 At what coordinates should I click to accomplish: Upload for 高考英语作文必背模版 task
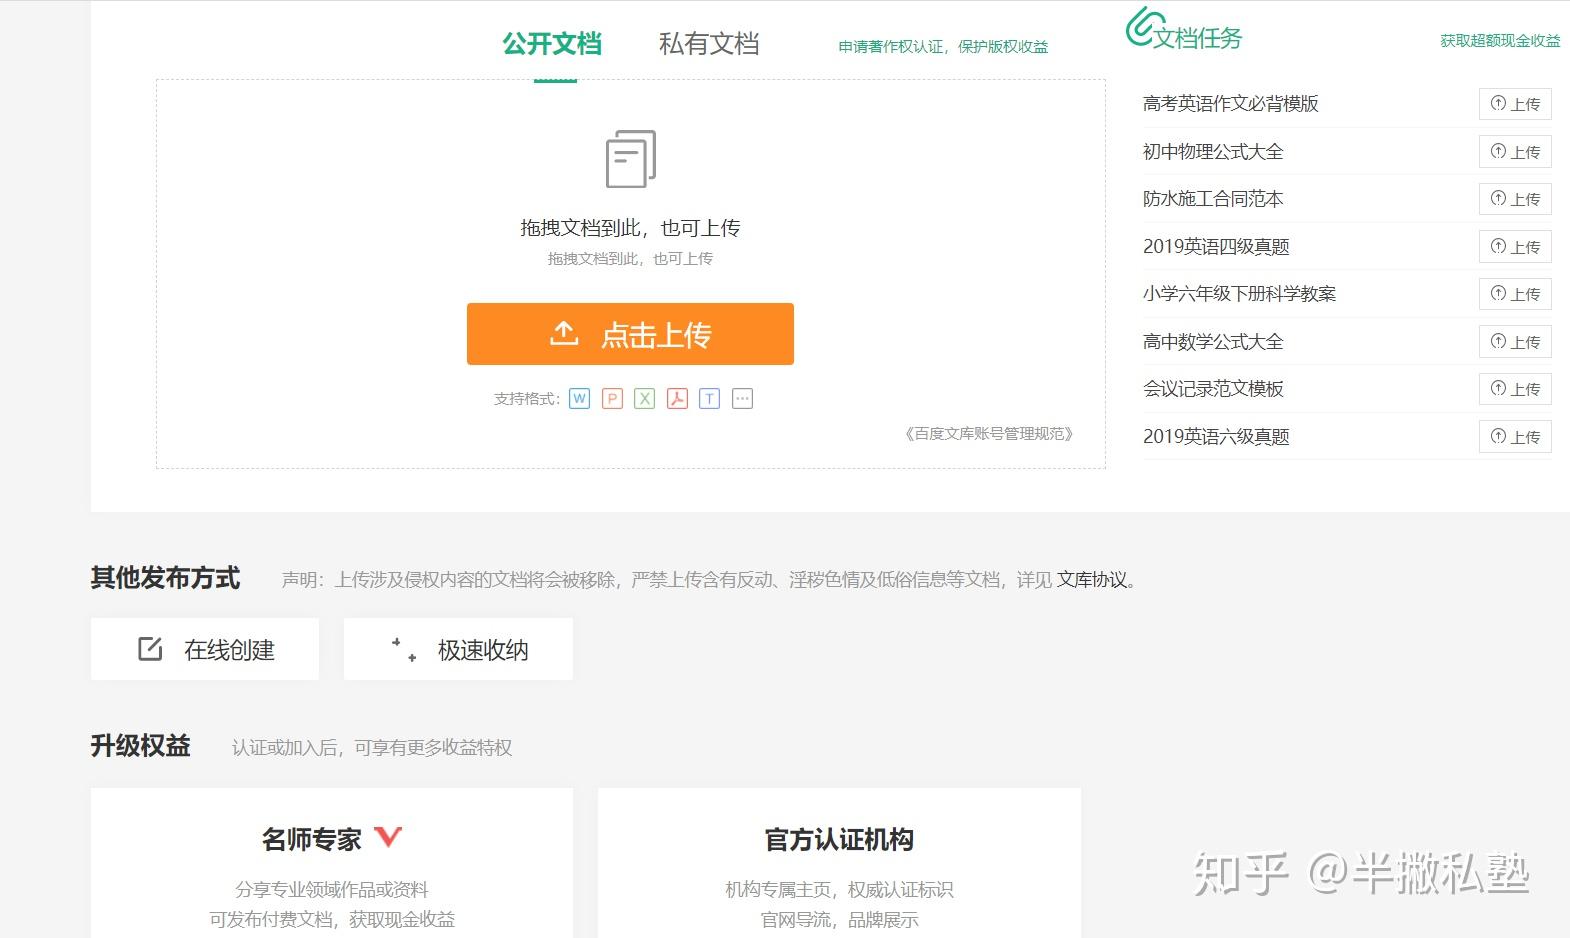(1514, 104)
